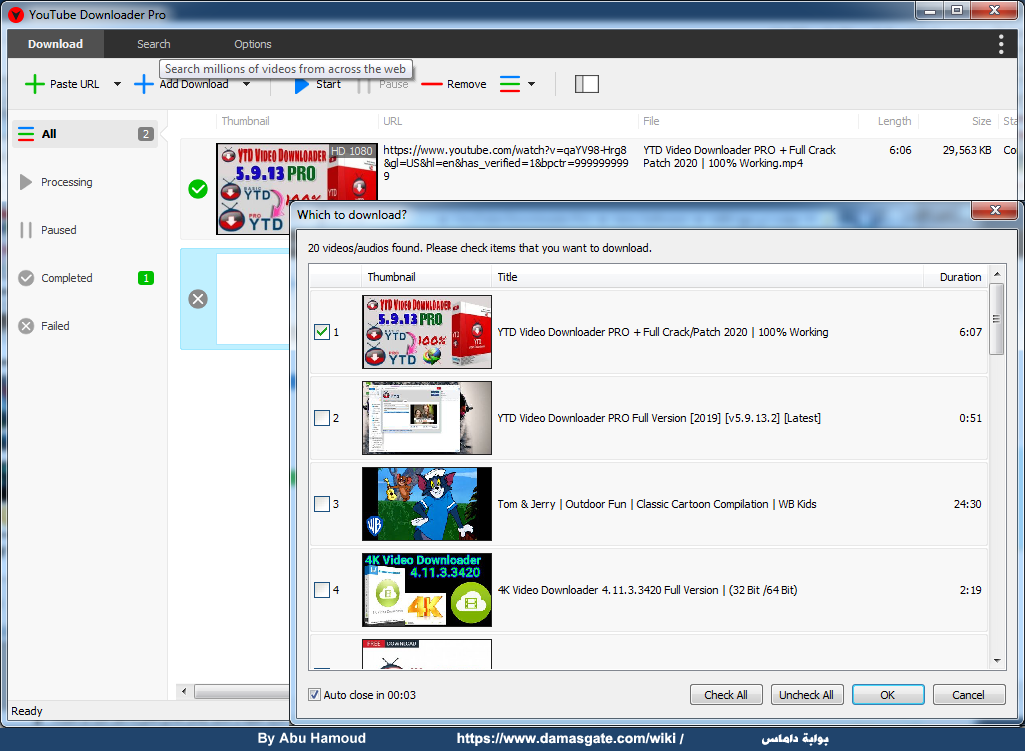Click the Paused bars icon in sidebar
The image size is (1025, 751).
25,230
